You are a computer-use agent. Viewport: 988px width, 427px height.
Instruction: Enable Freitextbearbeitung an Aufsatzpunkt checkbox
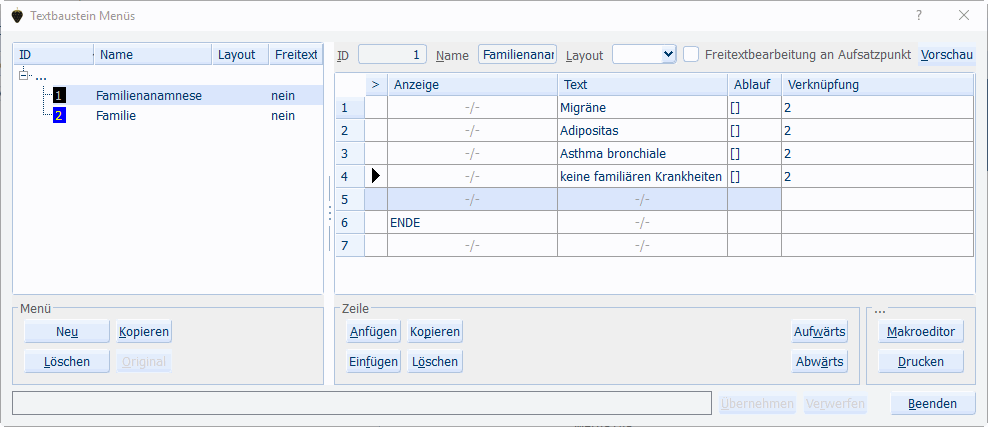tap(691, 55)
